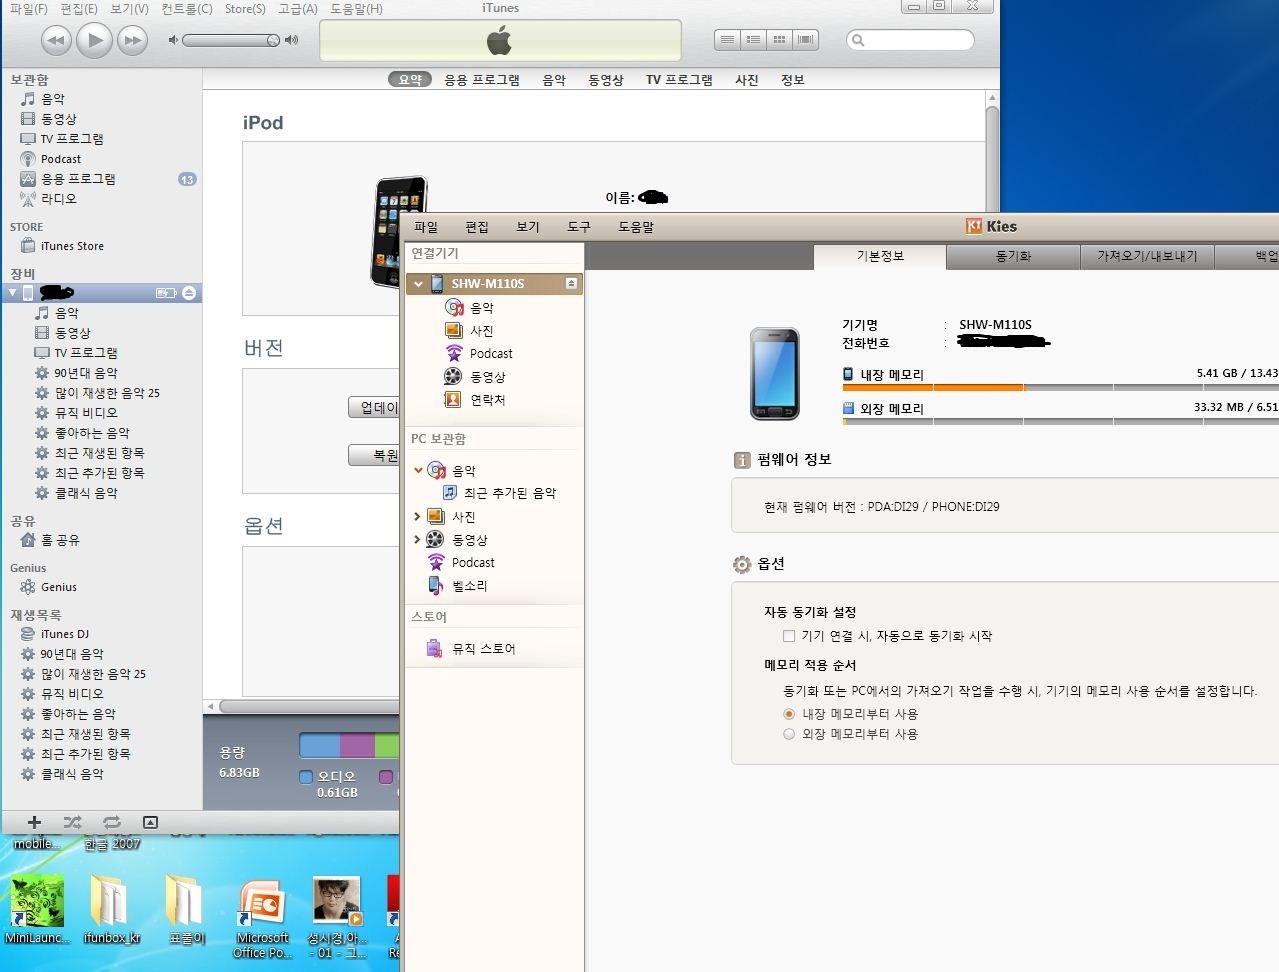Image resolution: width=1279 pixels, height=972 pixels.
Task: Open 응용 프로그램 in the iTunes sidebar
Action: click(77, 179)
